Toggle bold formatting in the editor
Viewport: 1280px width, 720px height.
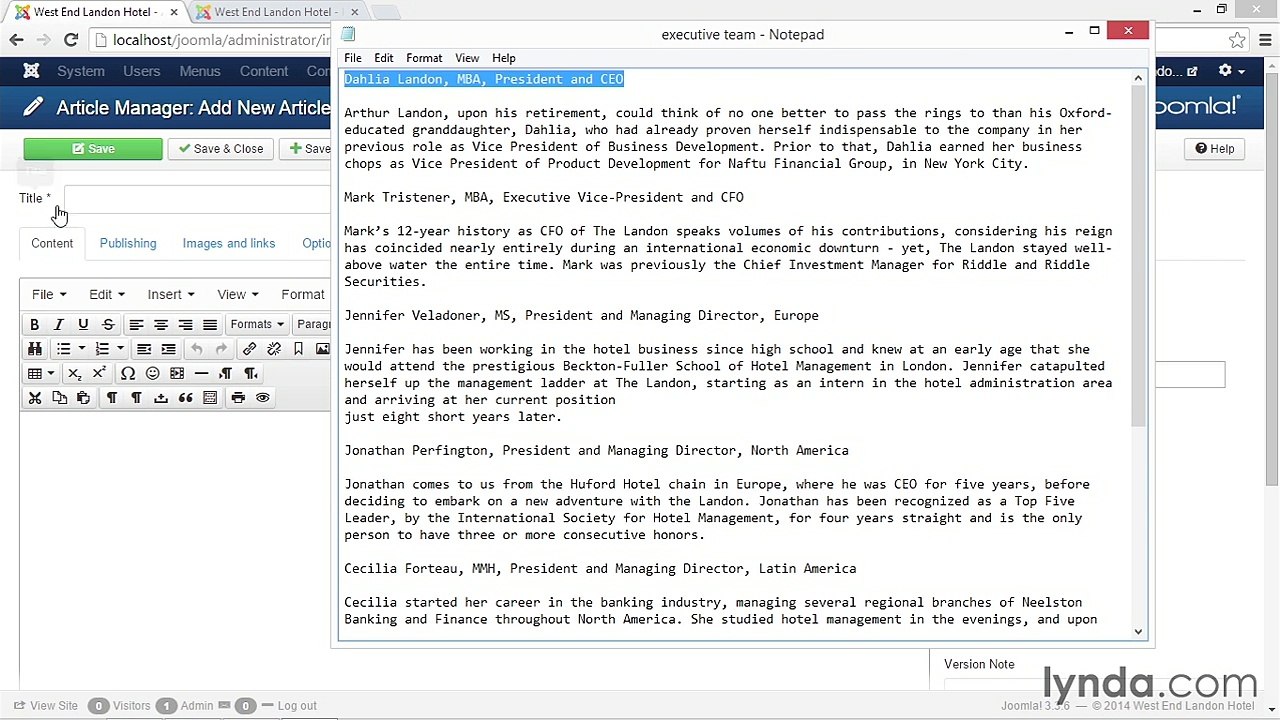point(34,324)
